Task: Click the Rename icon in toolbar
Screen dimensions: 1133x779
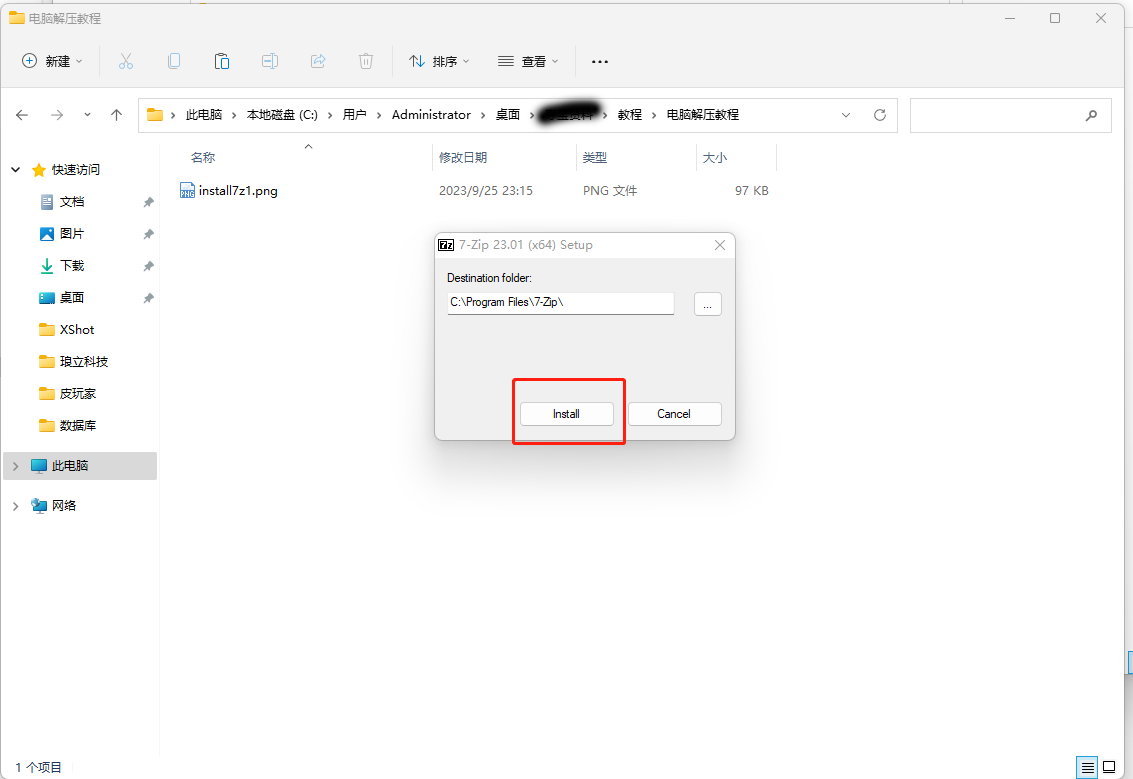Action: (x=270, y=61)
